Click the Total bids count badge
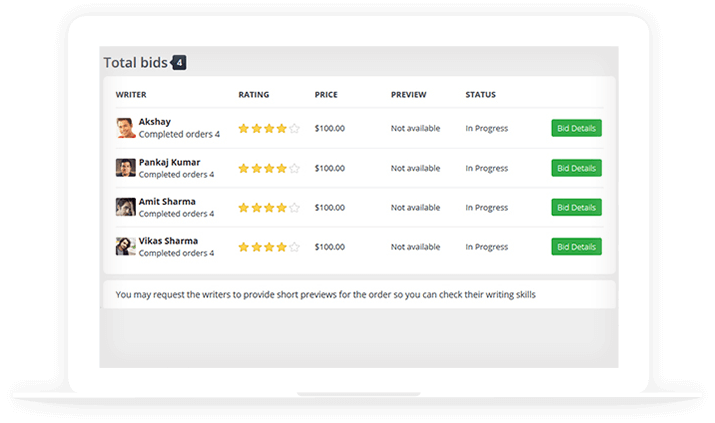715x423 pixels. point(179,62)
